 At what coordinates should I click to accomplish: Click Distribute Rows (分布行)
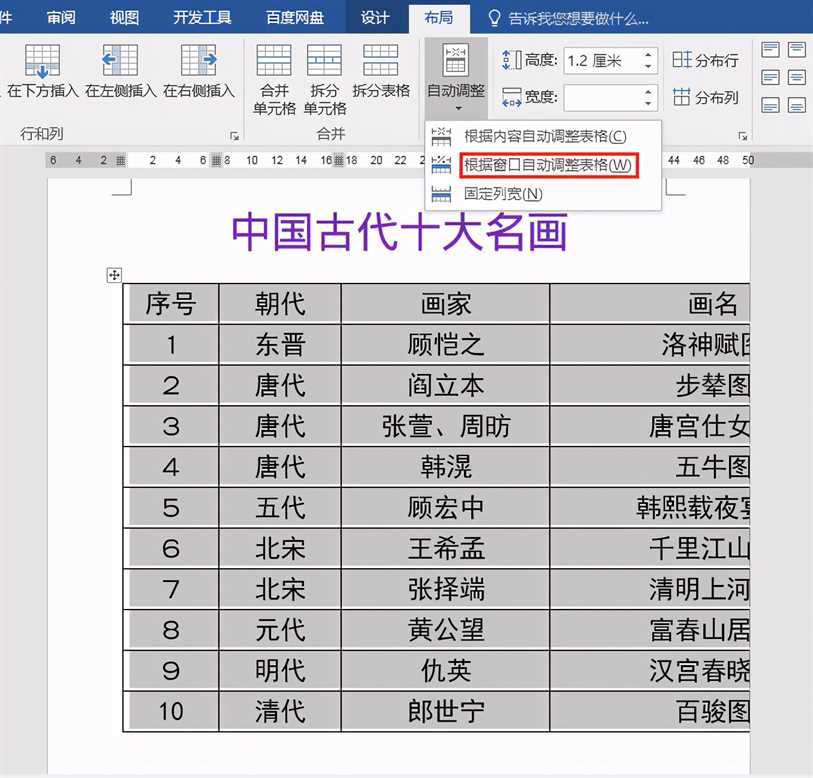pos(705,60)
